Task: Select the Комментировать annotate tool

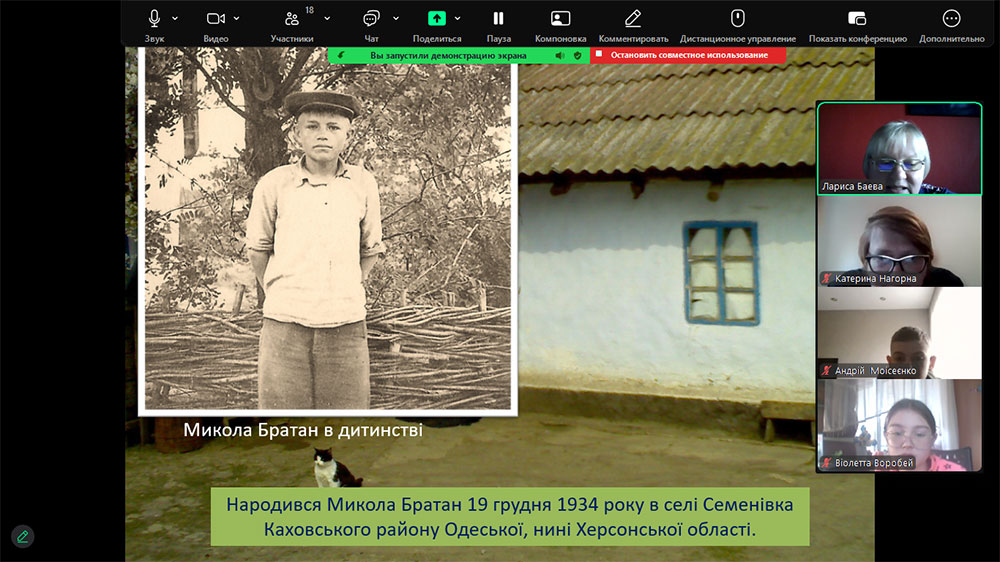Action: click(632, 19)
